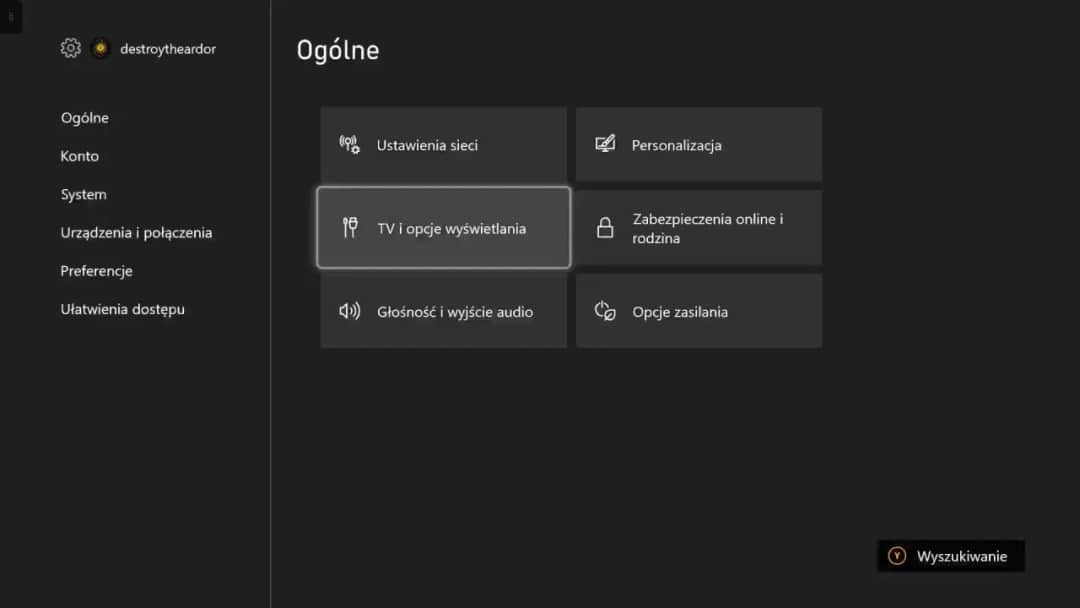Click the TV cable icon
Image resolution: width=1080 pixels, height=608 pixels.
point(349,228)
